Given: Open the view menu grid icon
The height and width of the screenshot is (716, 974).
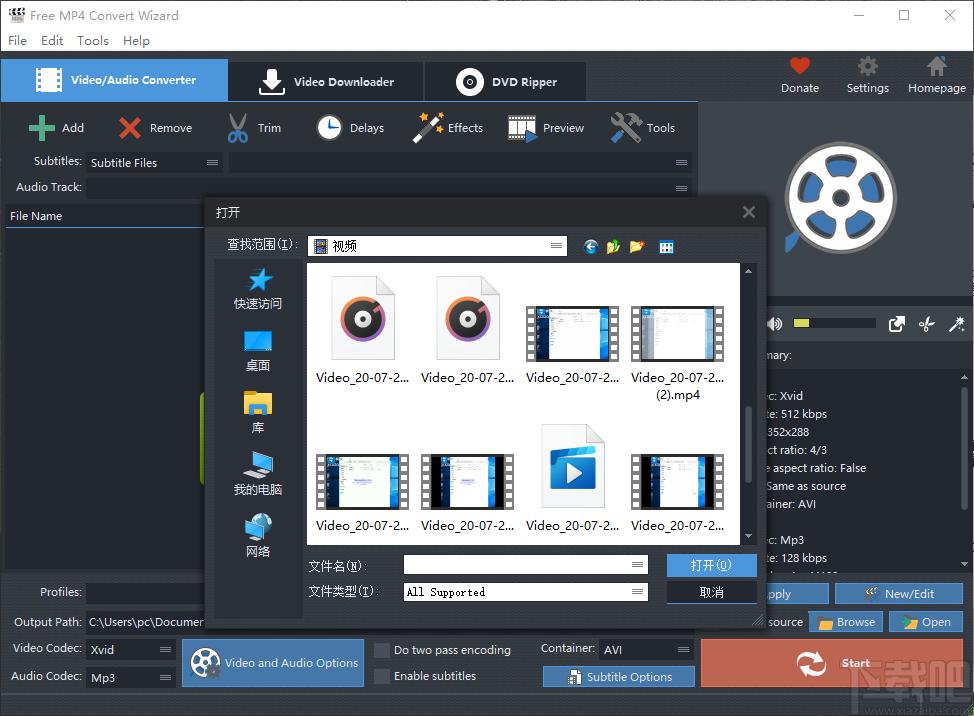Looking at the screenshot, I should pos(666,247).
